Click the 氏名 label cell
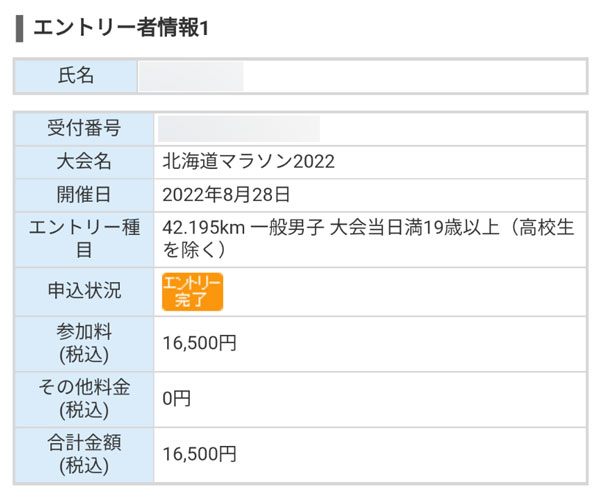The image size is (600, 490). [x=75, y=76]
